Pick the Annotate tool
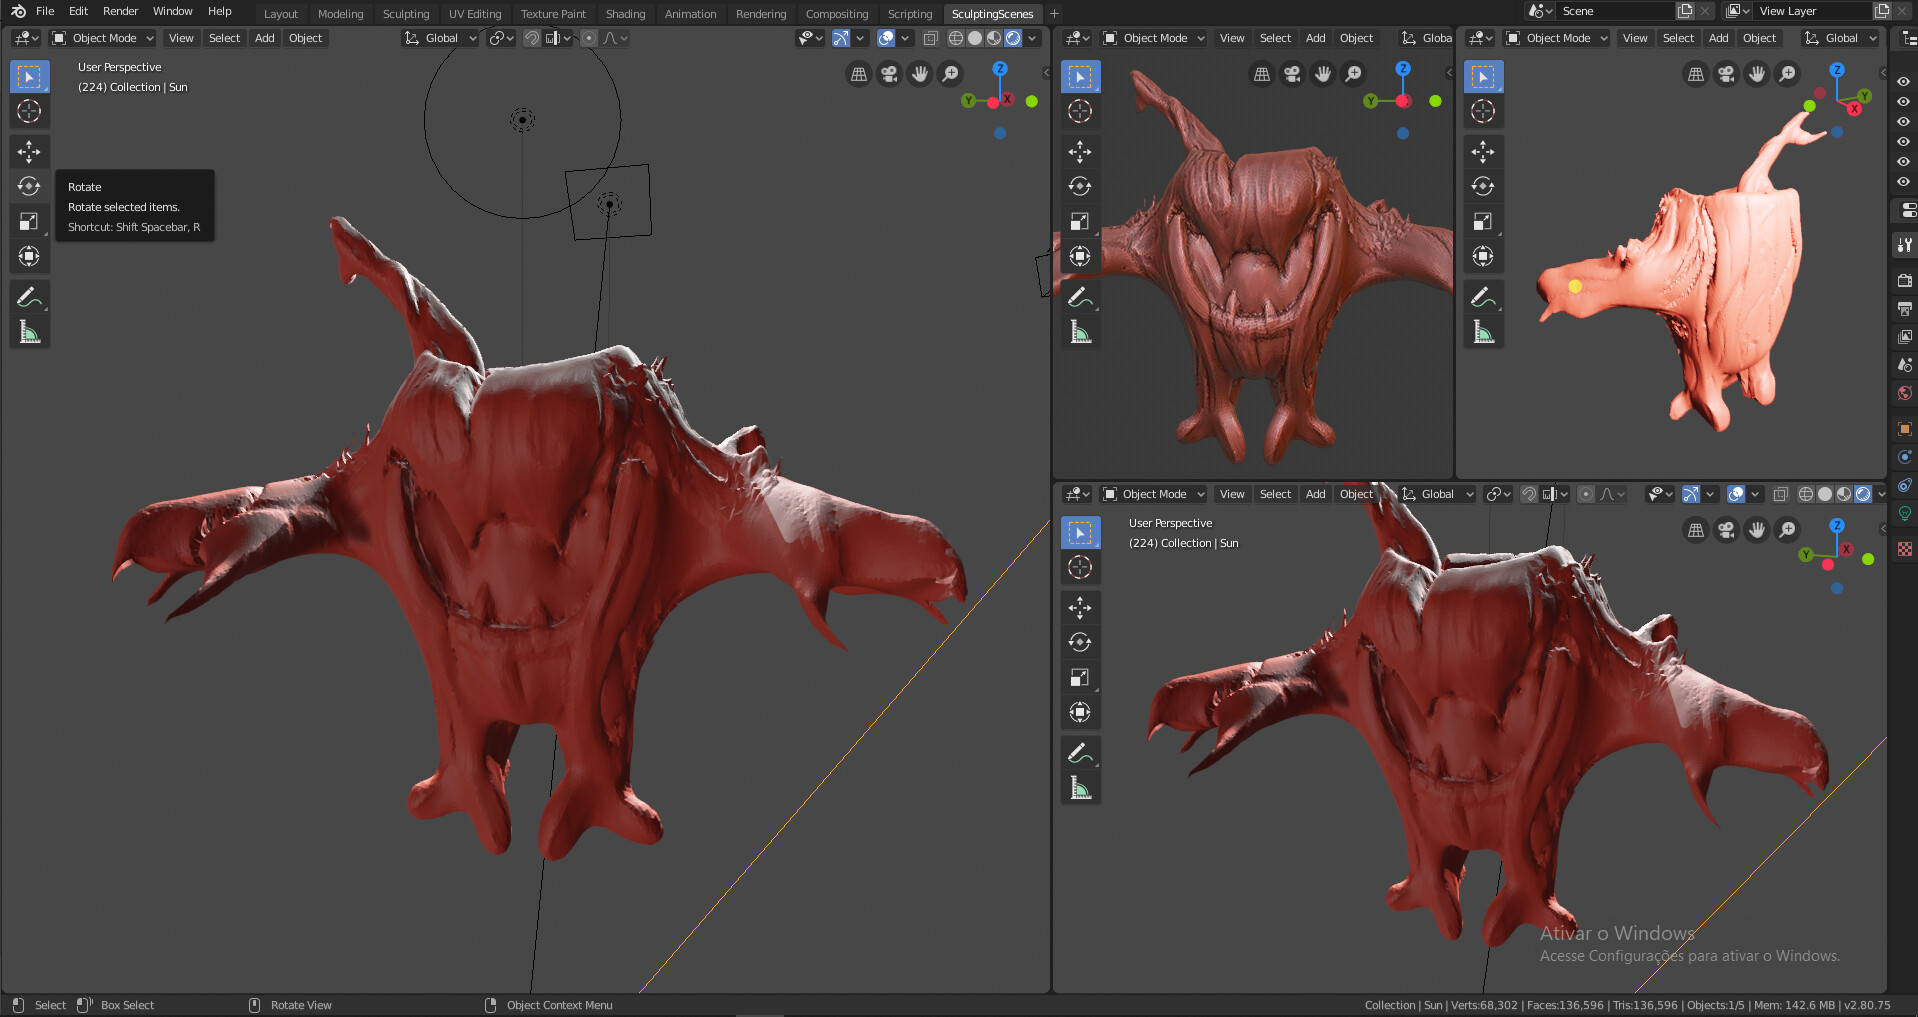Screen dimensions: 1918x1017 (x=29, y=295)
